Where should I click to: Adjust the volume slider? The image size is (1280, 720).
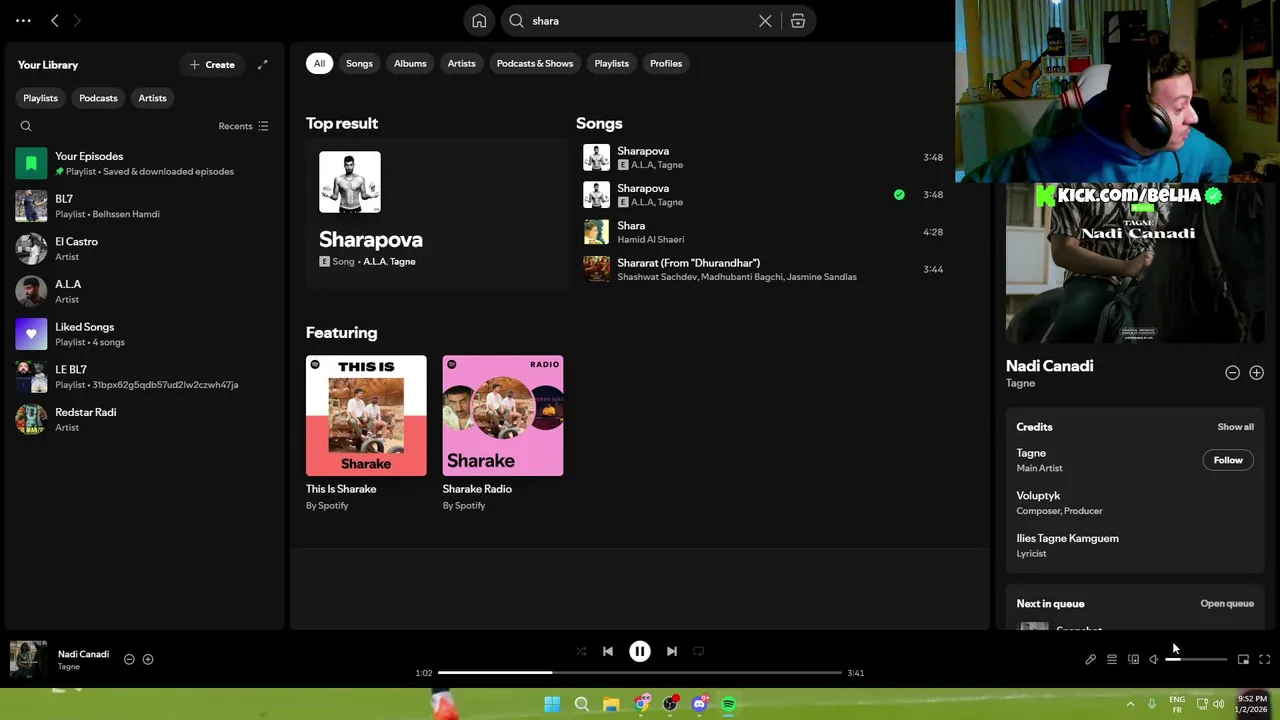(x=1196, y=660)
